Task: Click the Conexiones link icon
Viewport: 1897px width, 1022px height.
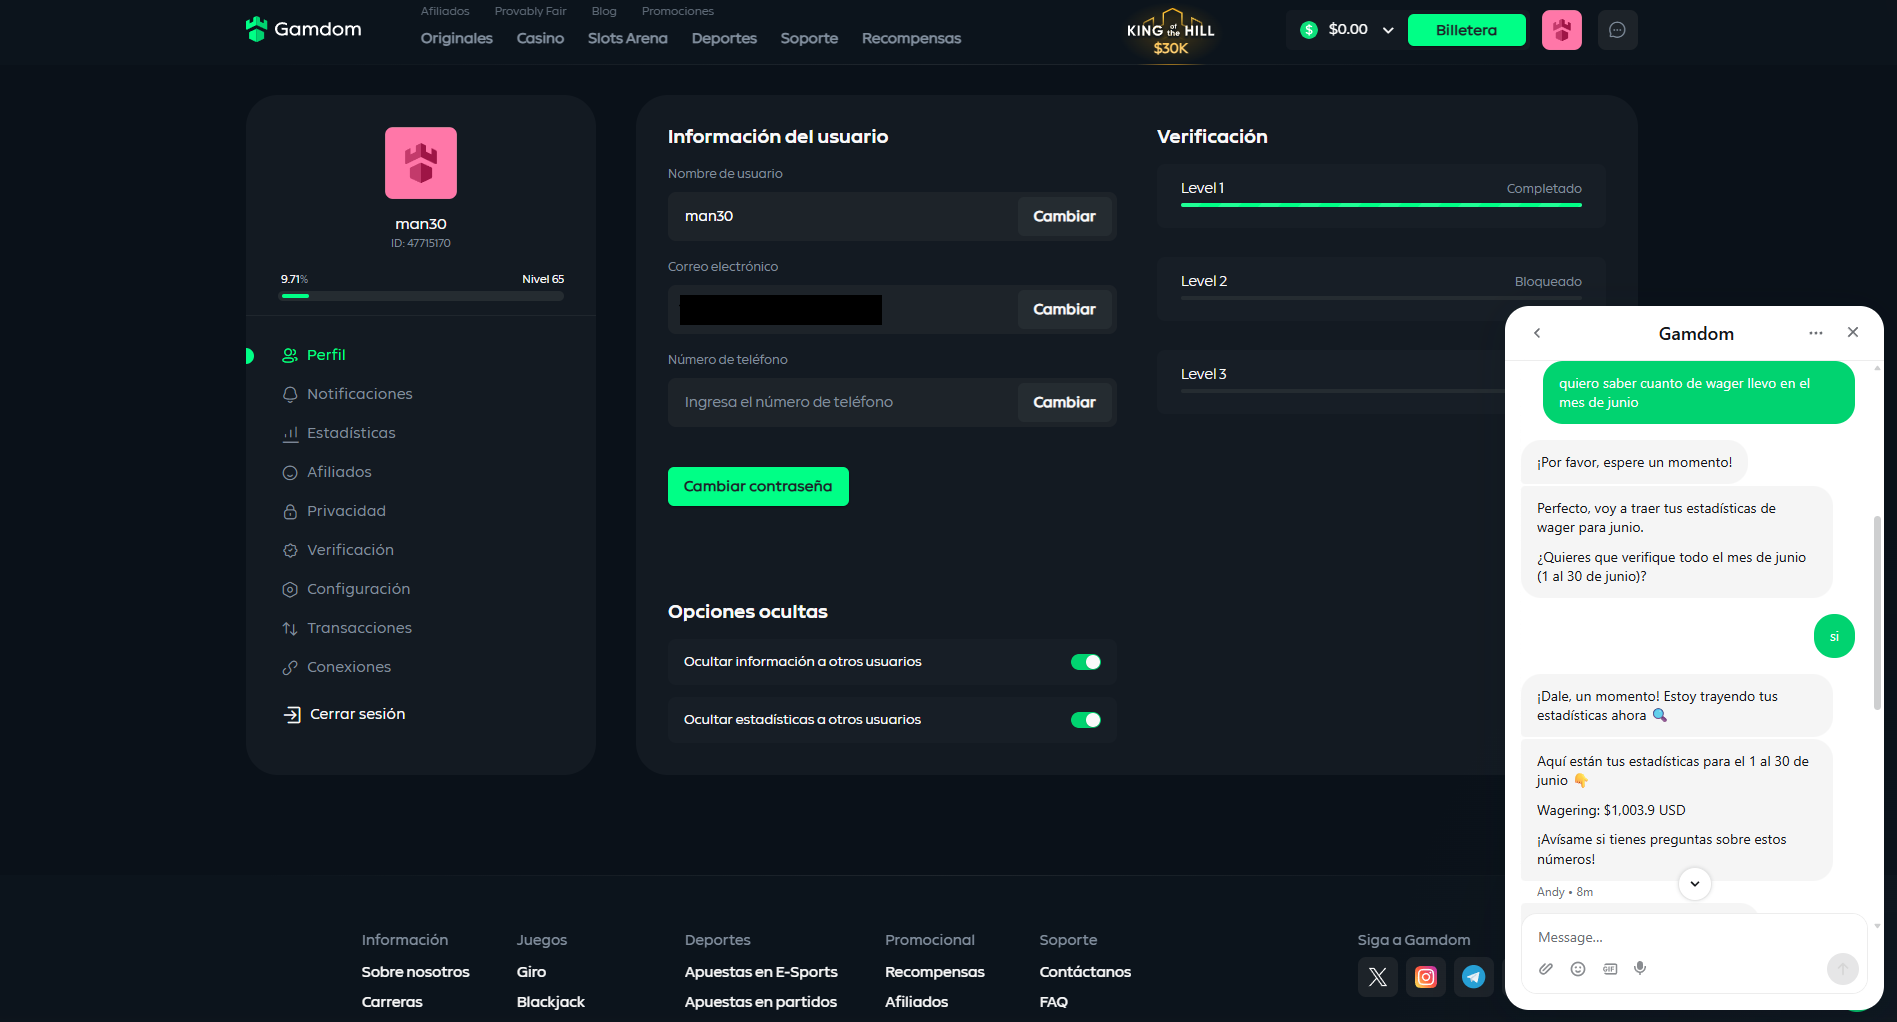Action: point(290,668)
